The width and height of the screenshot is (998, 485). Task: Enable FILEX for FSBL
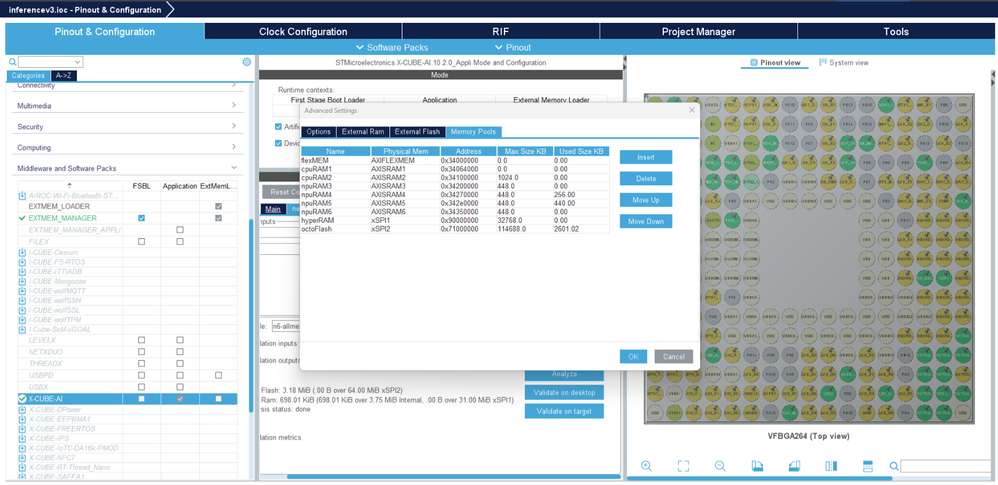pos(141,241)
